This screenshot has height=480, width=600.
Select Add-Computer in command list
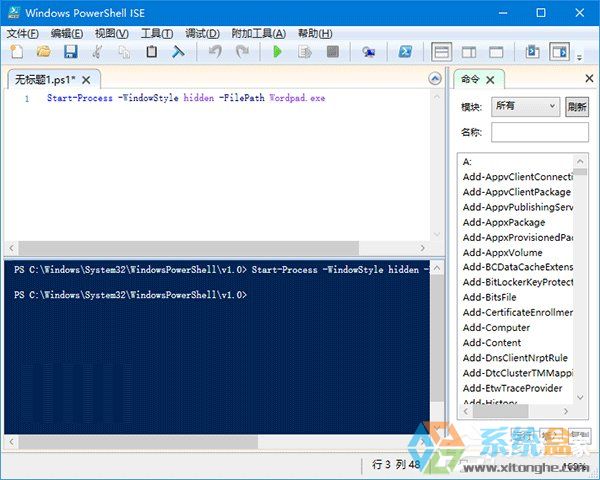tap(496, 327)
